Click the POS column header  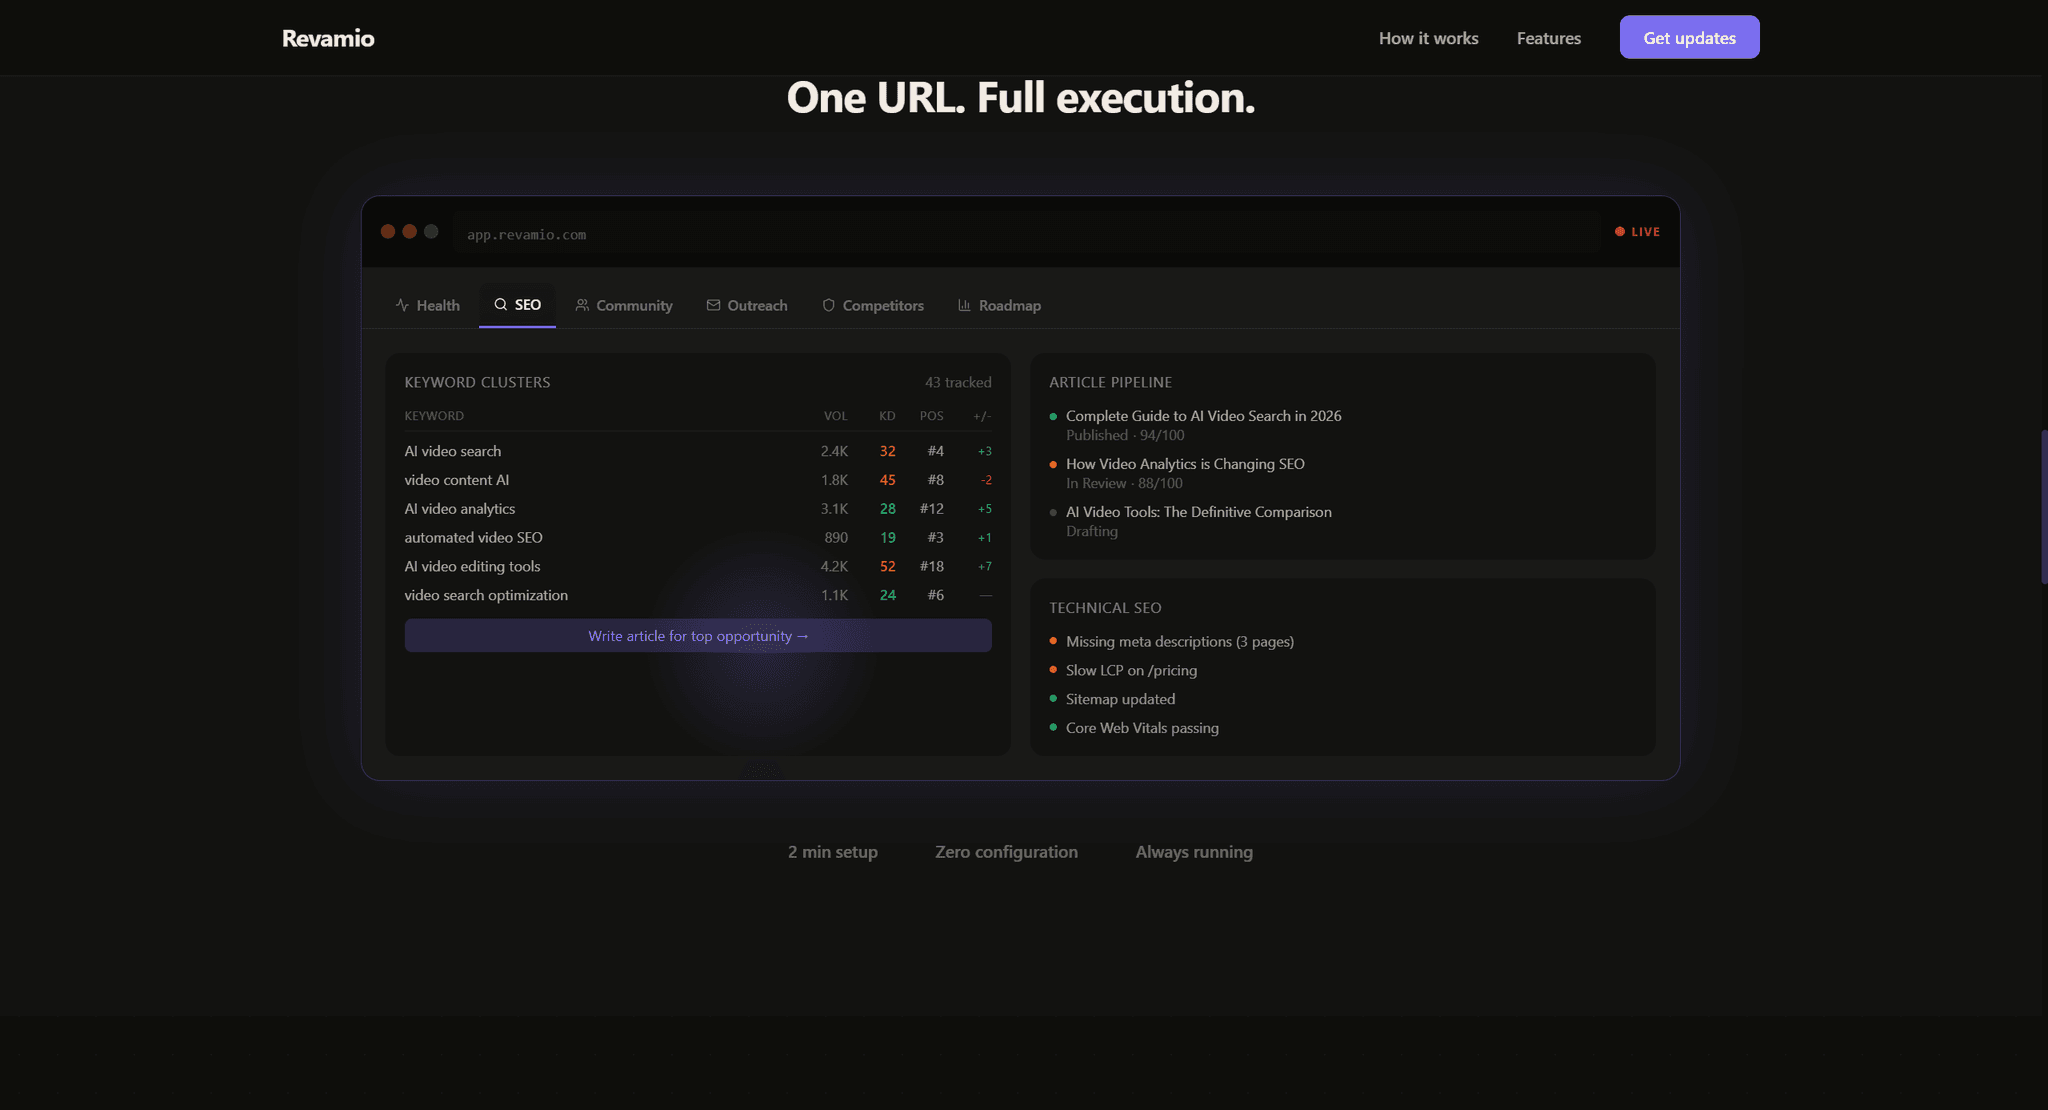coord(931,416)
